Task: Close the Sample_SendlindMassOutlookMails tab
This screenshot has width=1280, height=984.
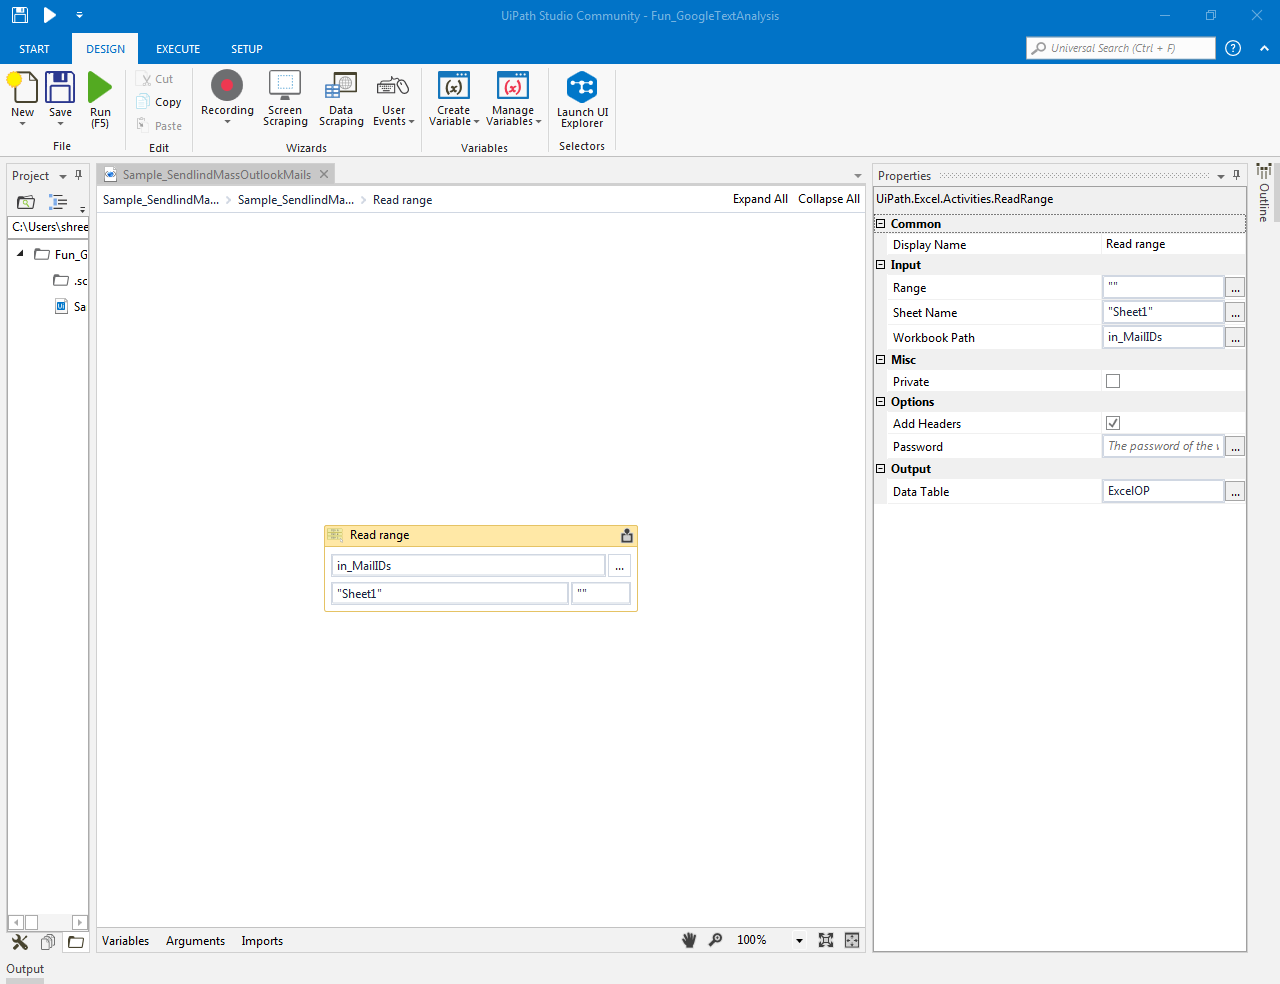Action: pos(324,174)
